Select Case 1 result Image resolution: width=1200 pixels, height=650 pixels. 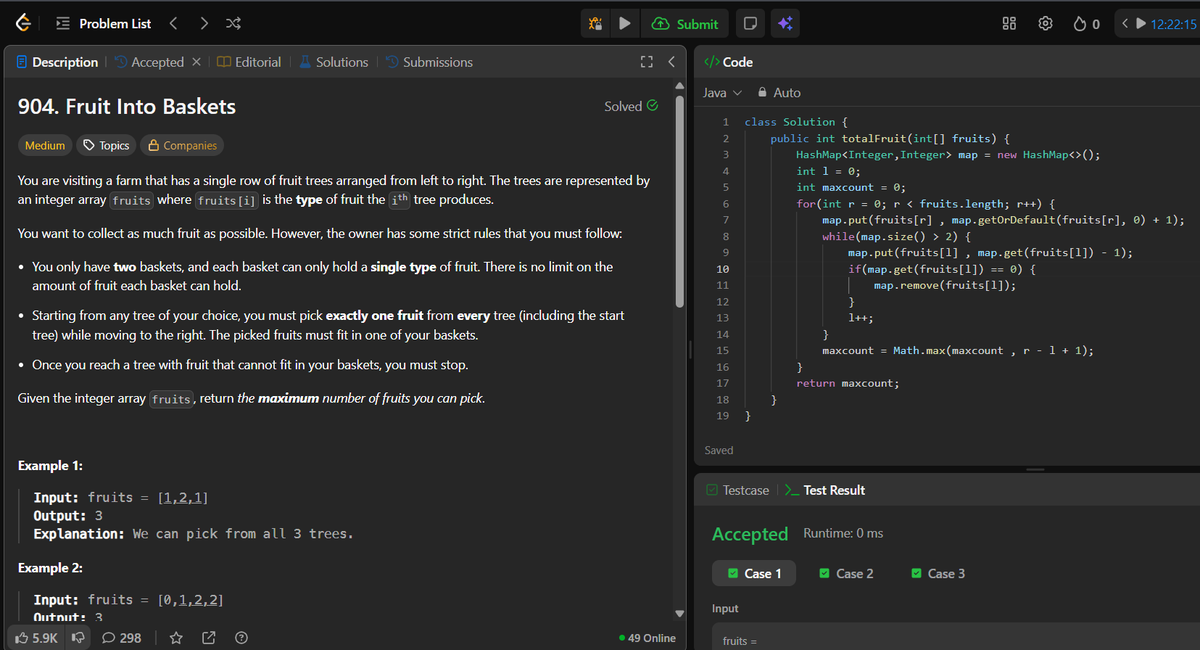(x=754, y=573)
